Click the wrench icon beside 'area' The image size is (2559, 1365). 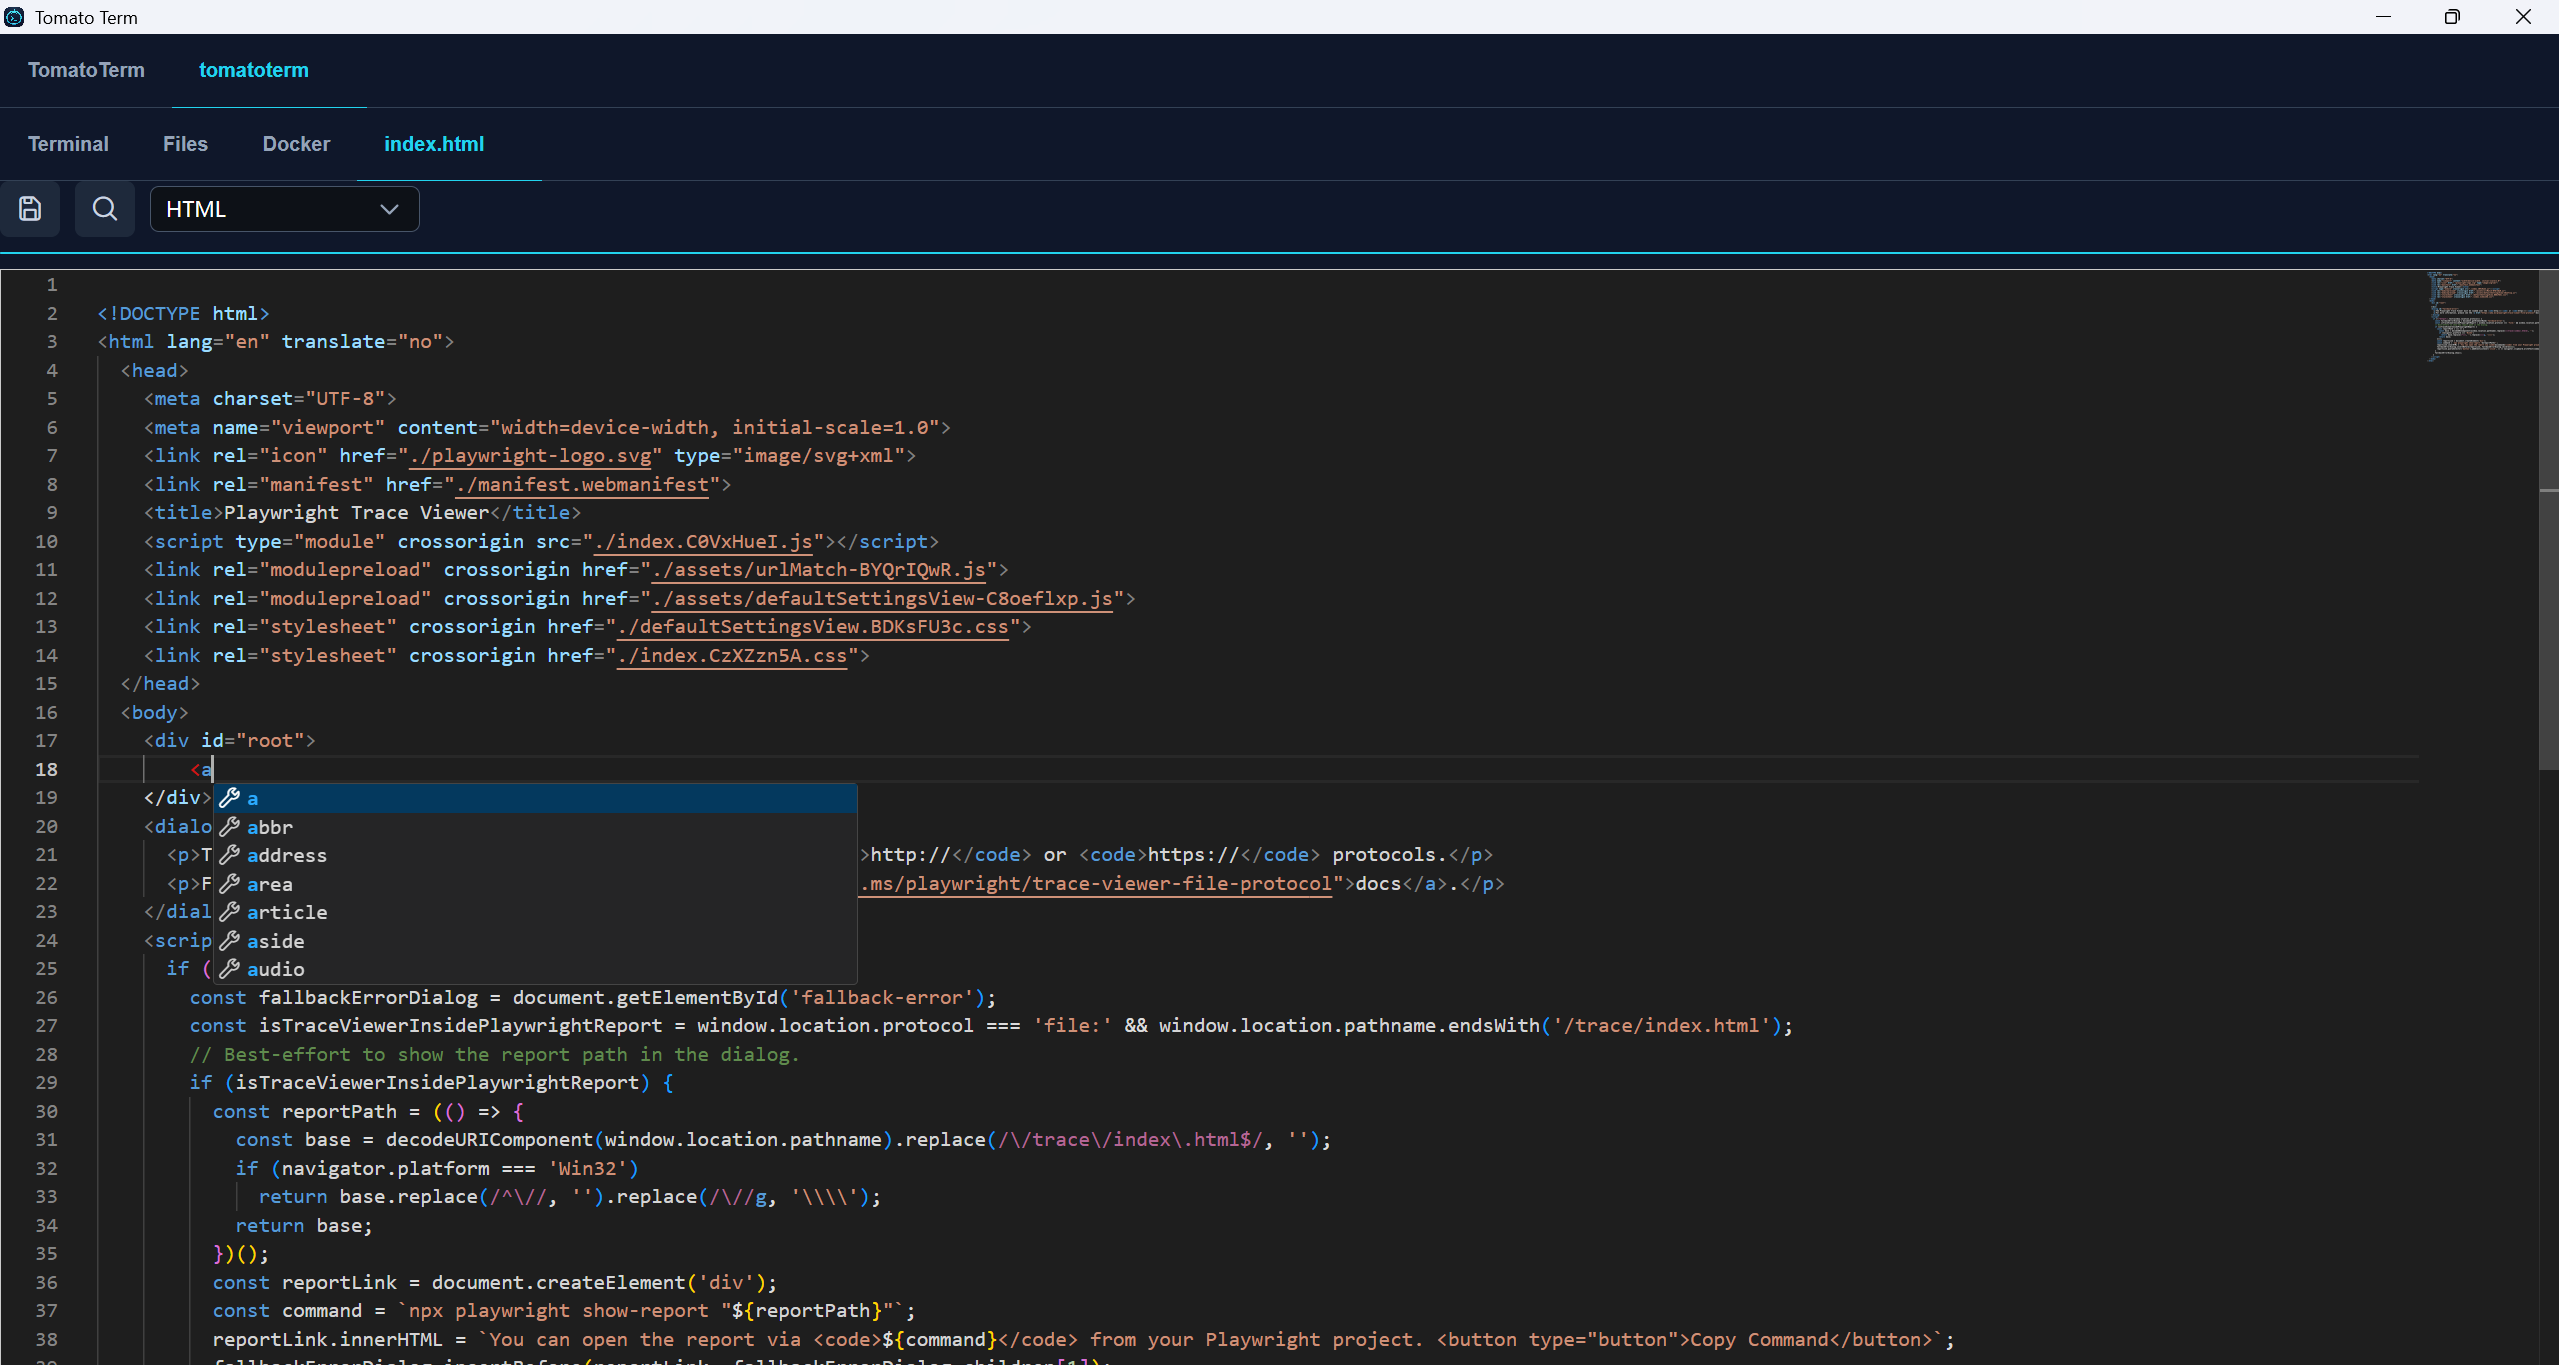coord(229,883)
